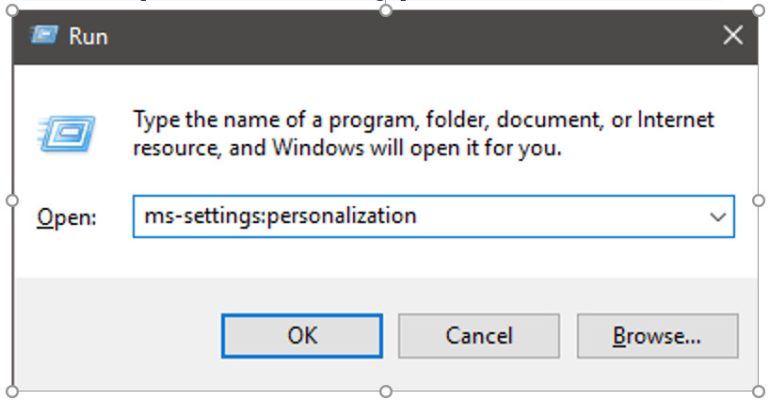Confirm the command with the OK button
The image size is (769, 400).
click(302, 336)
